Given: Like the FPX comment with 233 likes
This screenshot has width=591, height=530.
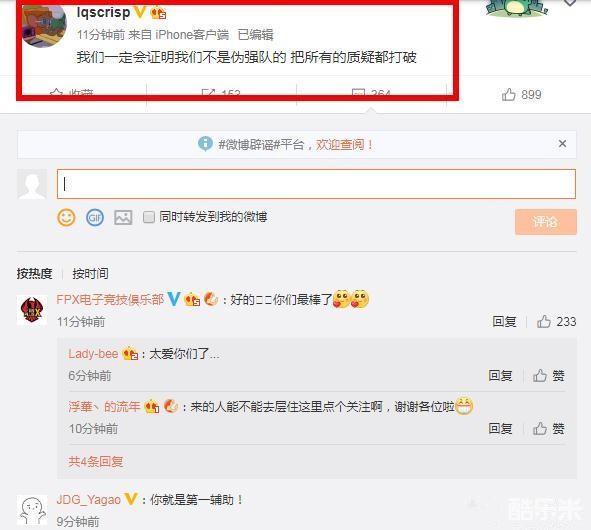Looking at the screenshot, I should 556,322.
